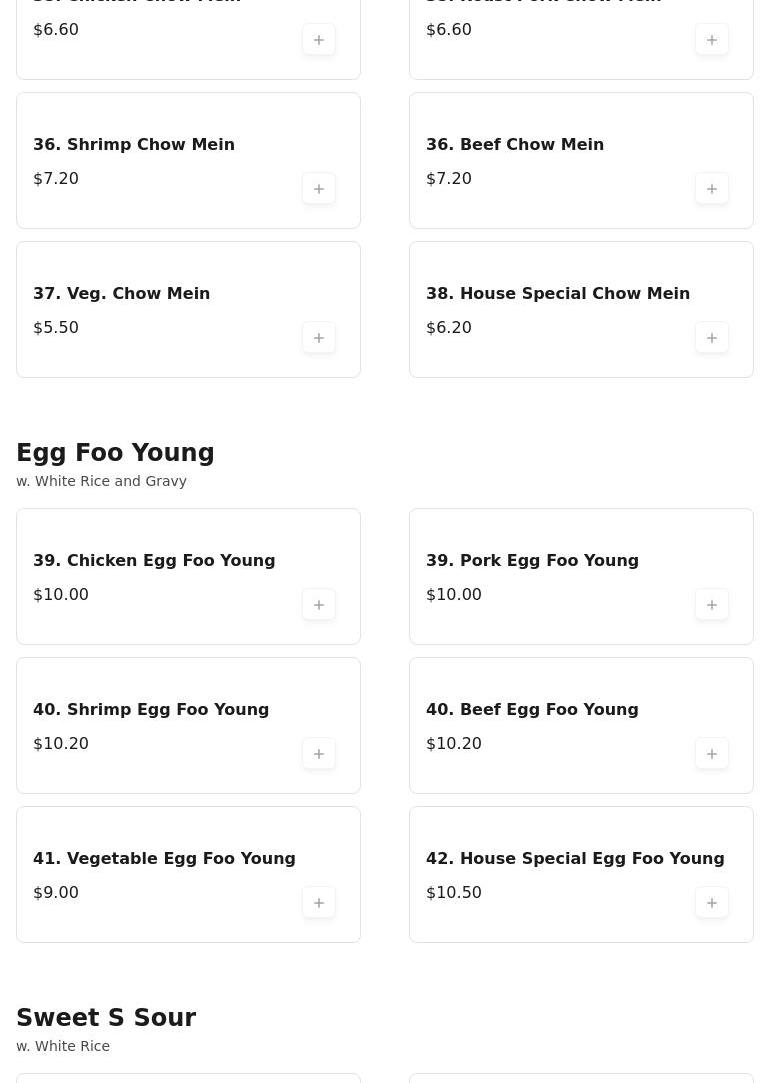The height and width of the screenshot is (1083, 770).
Task: Add House Special Chow Mein plus icon
Action: 712,338
